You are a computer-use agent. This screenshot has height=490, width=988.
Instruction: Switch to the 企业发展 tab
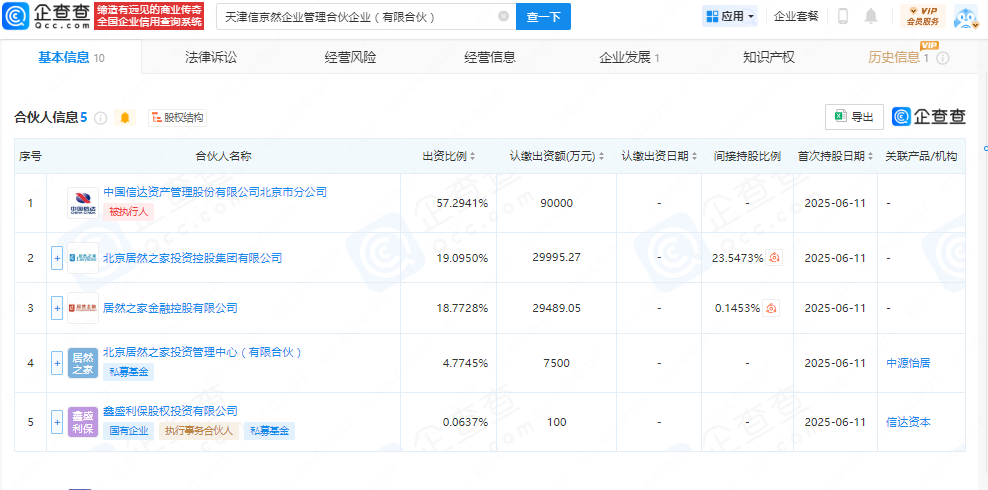[x=629, y=57]
